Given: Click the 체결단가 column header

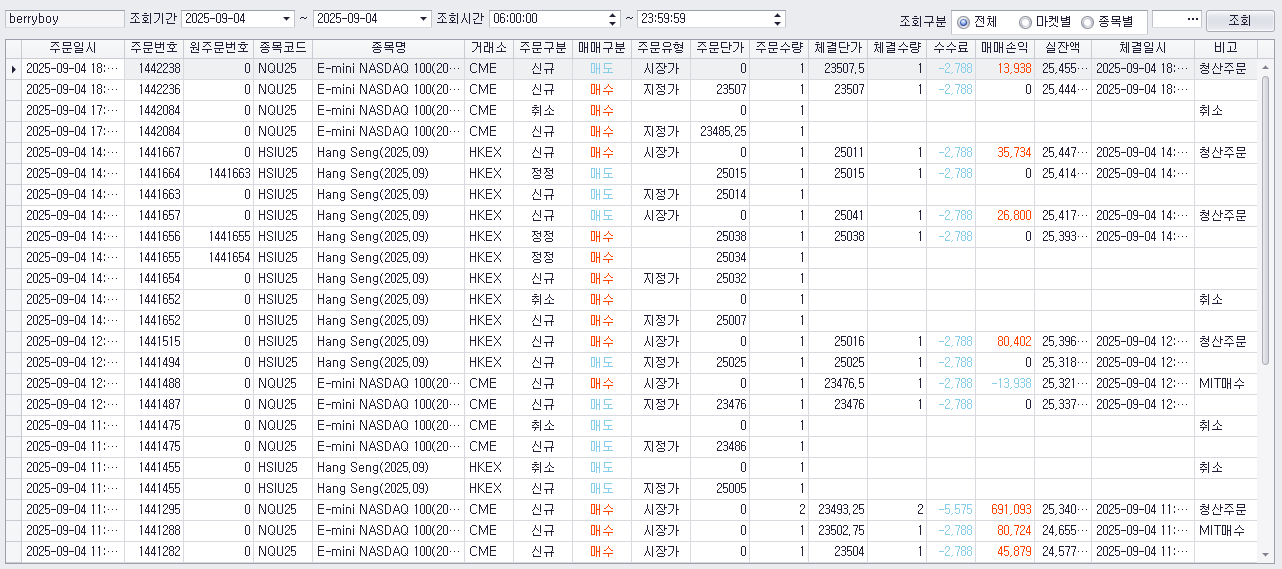Looking at the screenshot, I should click(838, 48).
